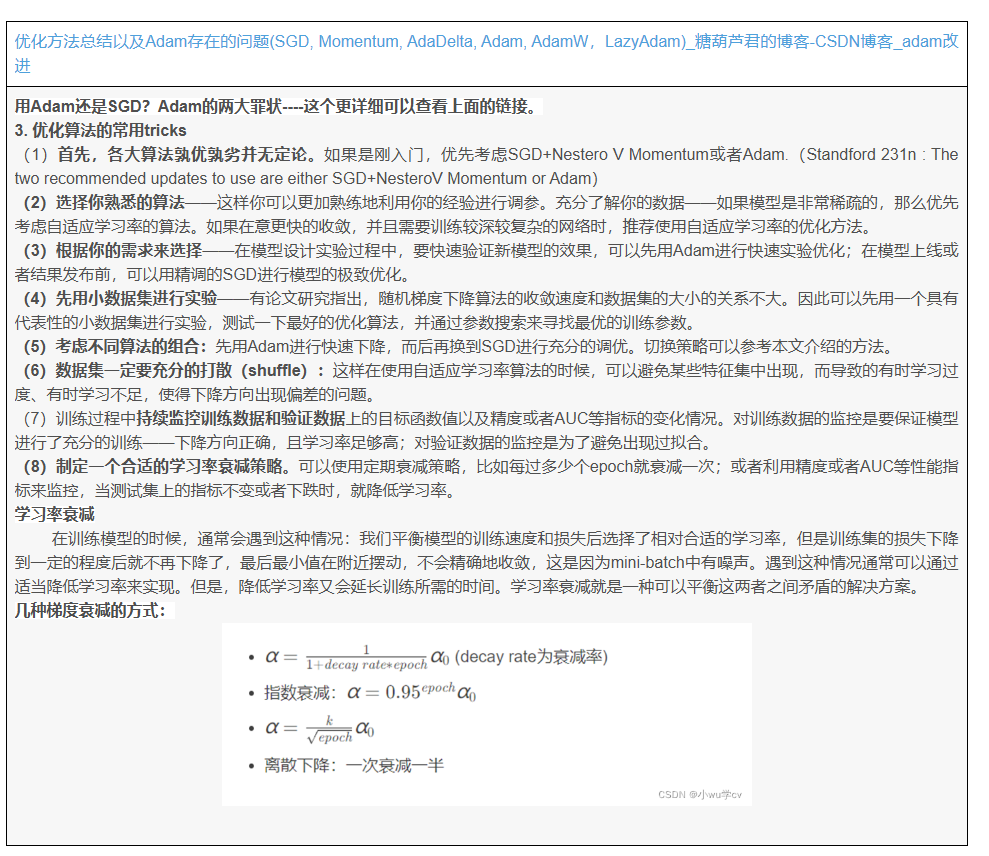Screen dimensions: 989x856
Task: Click the text '就降低学习率。'
Action: coord(403,490)
